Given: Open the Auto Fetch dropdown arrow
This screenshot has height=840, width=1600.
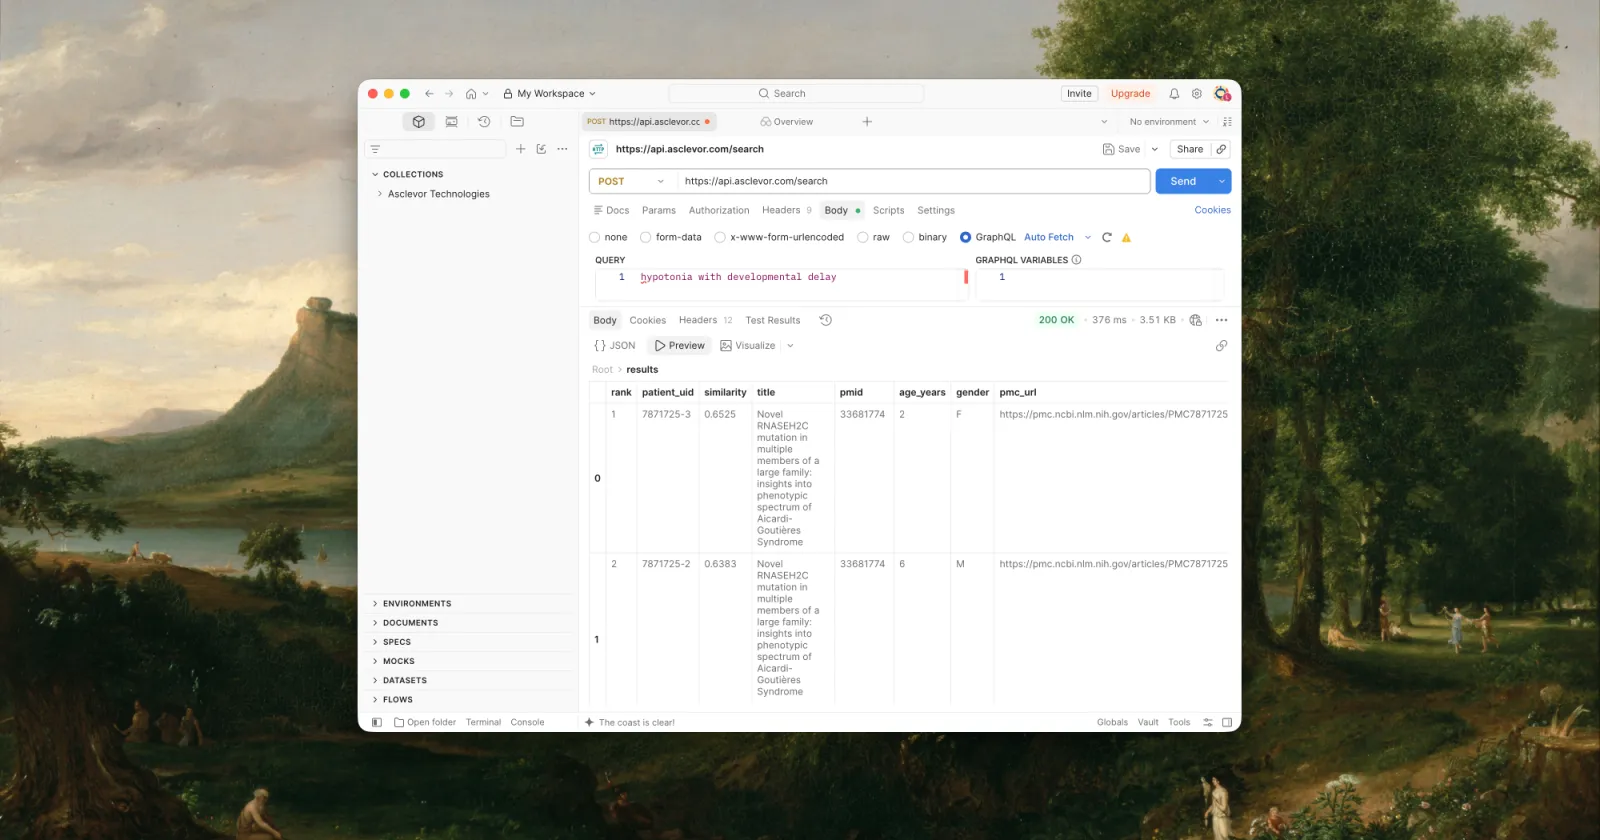Looking at the screenshot, I should pos(1088,238).
